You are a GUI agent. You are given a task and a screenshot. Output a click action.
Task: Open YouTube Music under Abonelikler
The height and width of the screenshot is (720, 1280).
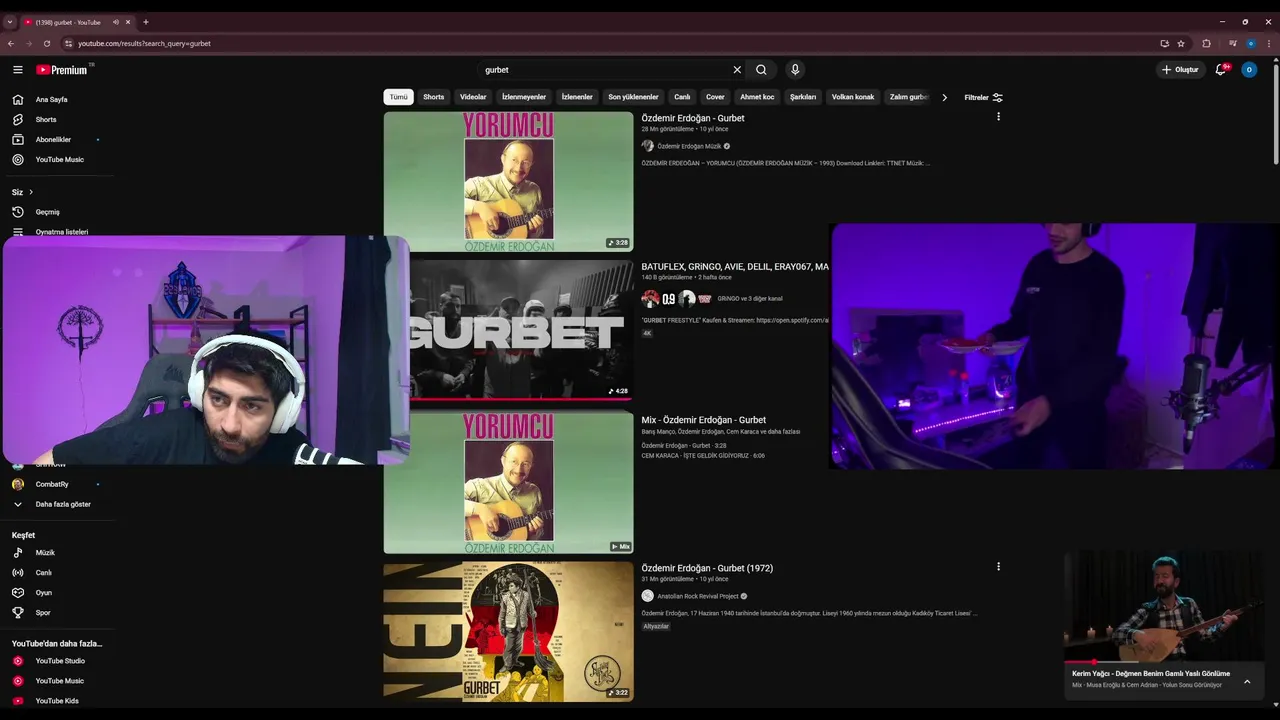click(60, 160)
